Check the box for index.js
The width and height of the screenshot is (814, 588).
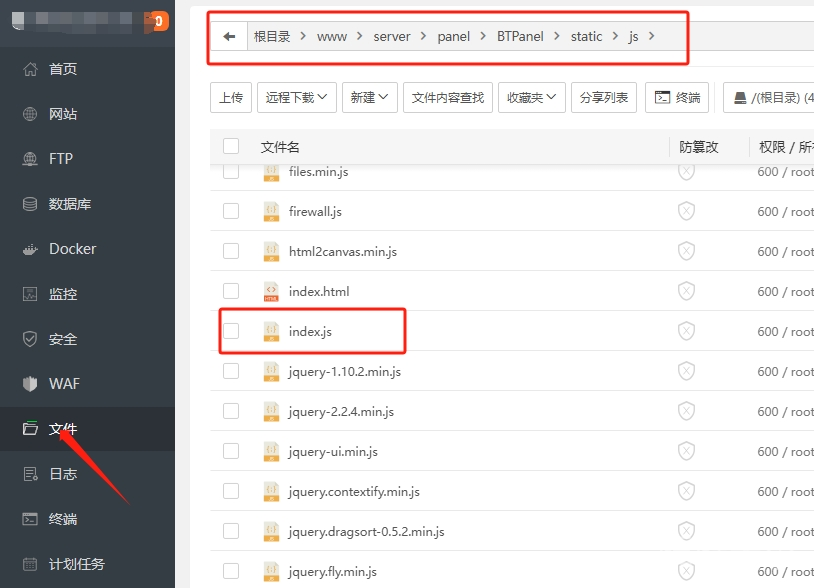tap(231, 331)
